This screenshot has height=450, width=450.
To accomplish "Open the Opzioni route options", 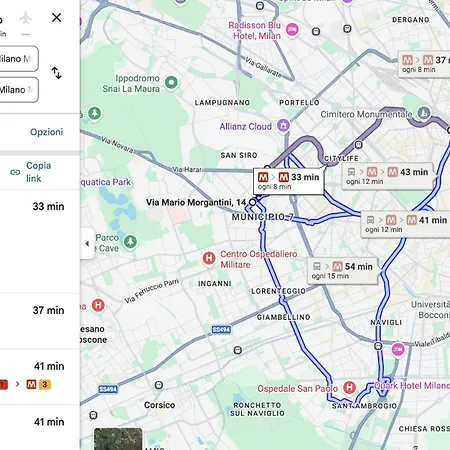I will click(x=47, y=132).
